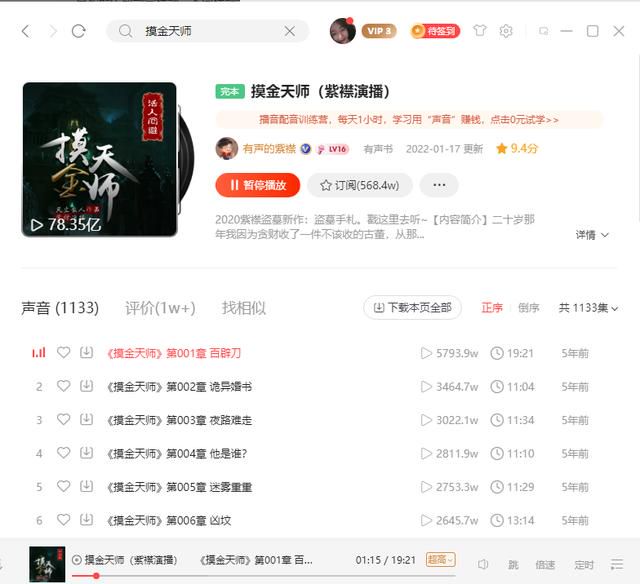Switch to 找相似 tab
Screen dimensions: 640x584
coord(244,308)
